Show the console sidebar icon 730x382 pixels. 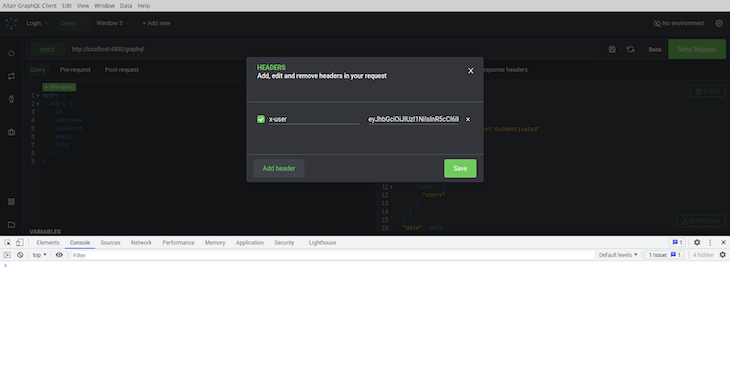7,255
